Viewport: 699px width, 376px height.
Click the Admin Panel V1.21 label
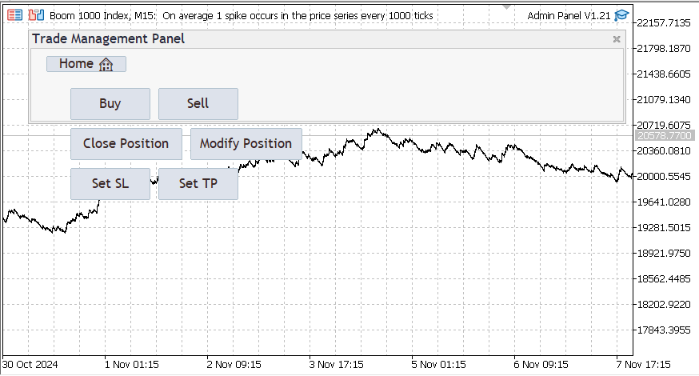[568, 16]
